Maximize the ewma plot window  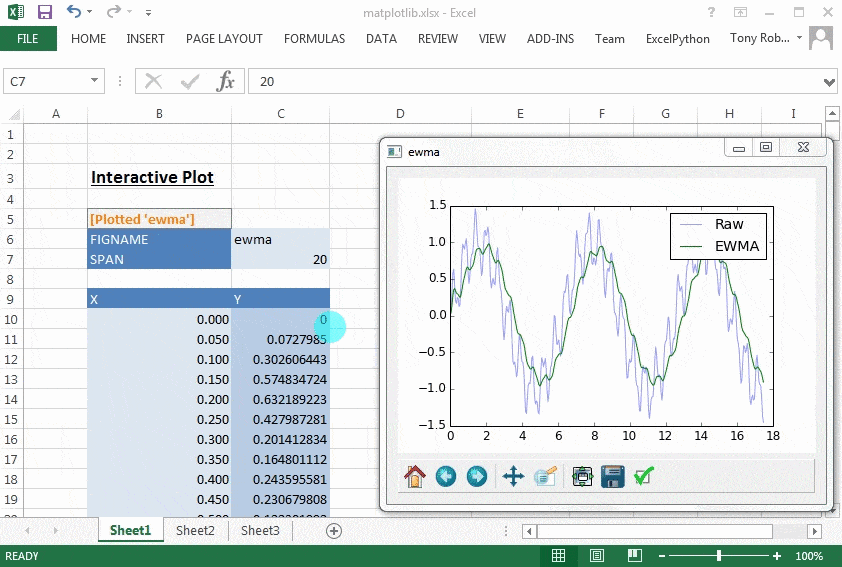[766, 147]
